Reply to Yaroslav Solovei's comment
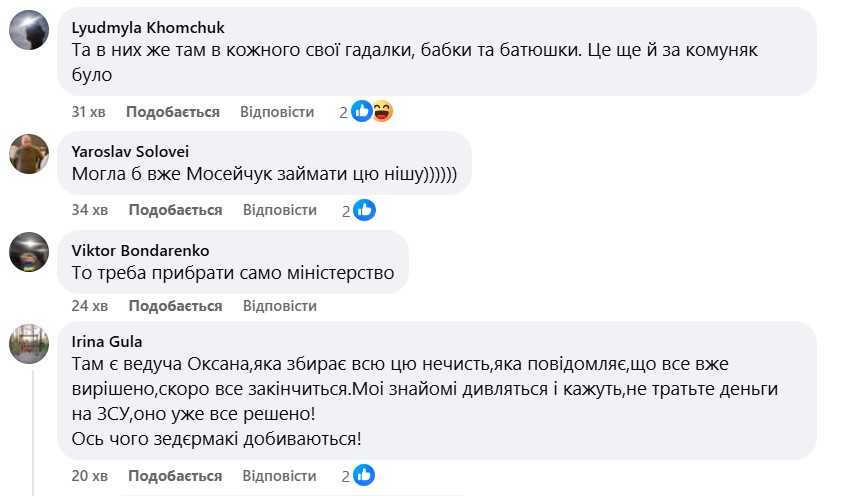 pyautogui.click(x=280, y=210)
